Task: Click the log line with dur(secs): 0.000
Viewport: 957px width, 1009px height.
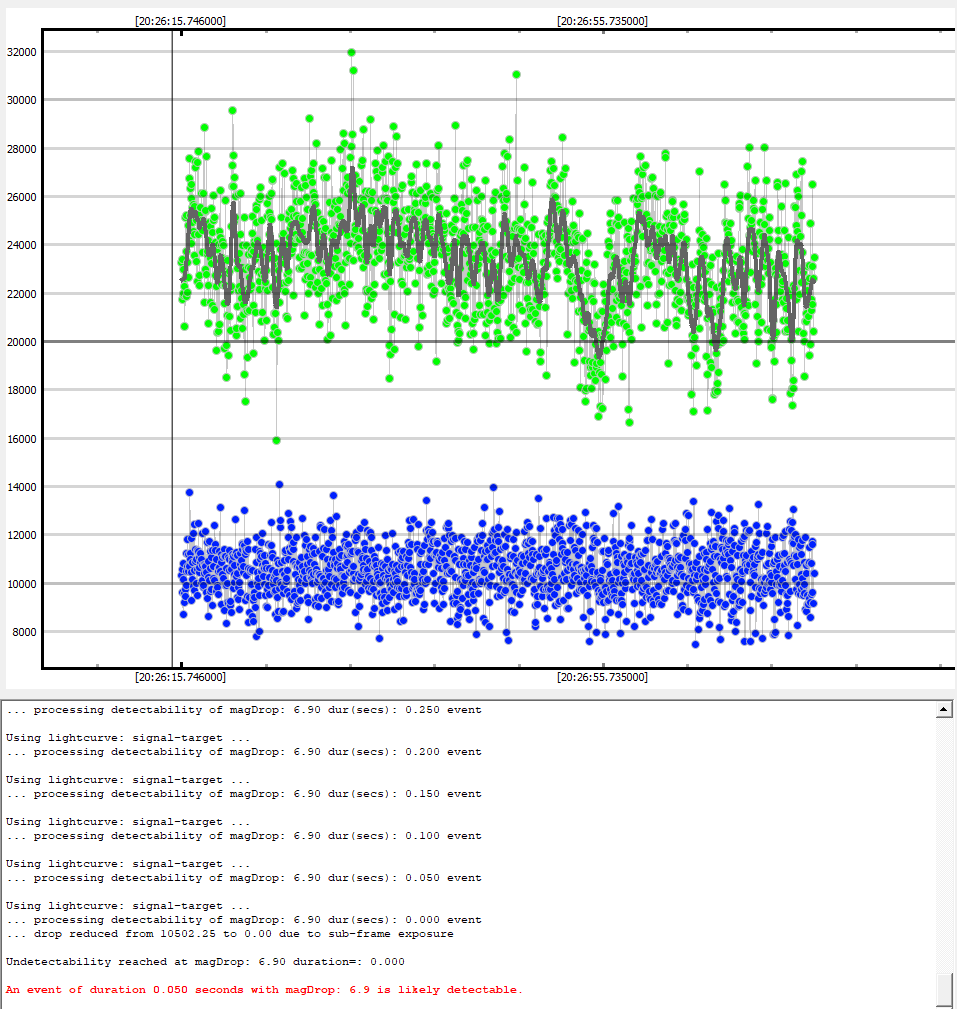Action: coord(243,920)
